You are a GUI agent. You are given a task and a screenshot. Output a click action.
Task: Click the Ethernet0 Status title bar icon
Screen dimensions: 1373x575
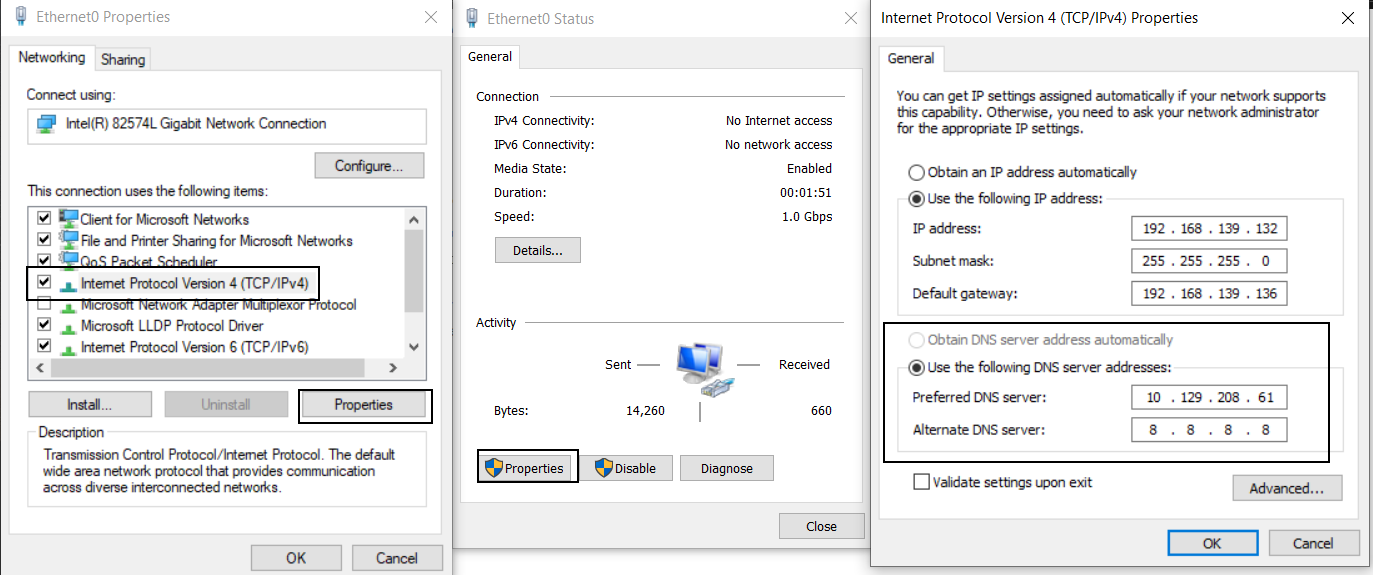[x=472, y=18]
